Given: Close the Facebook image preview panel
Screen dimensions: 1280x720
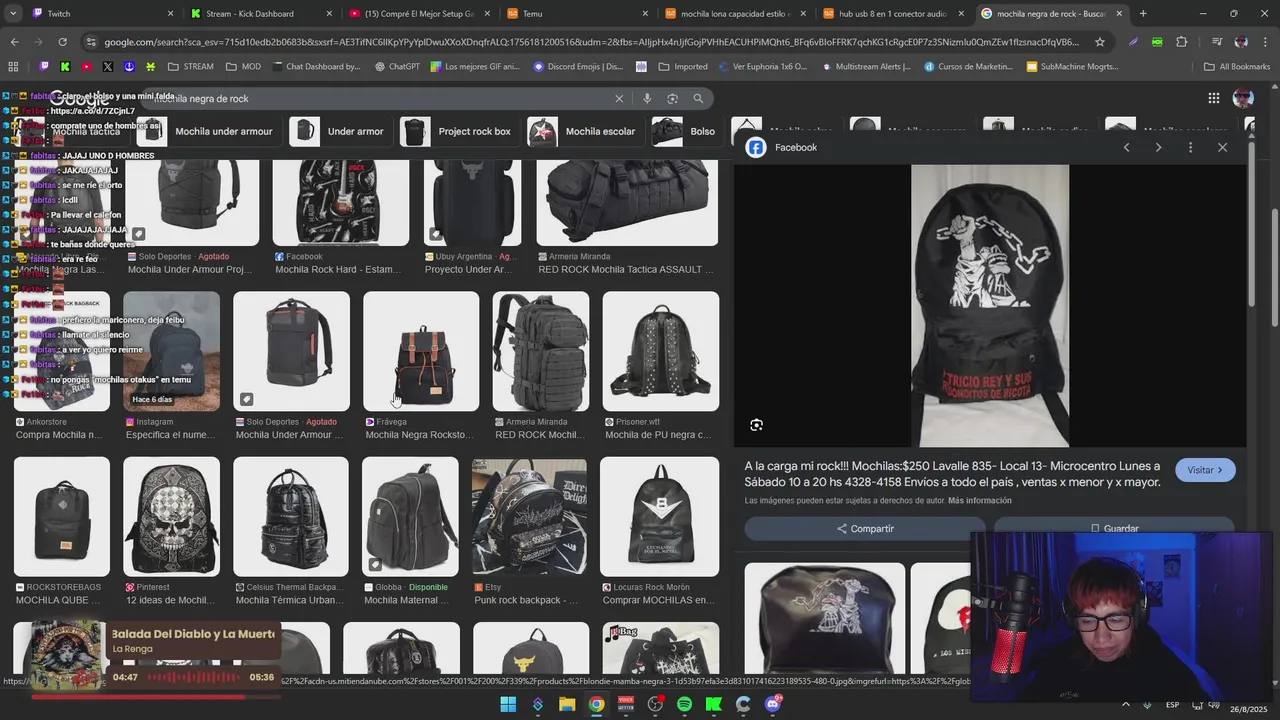Looking at the screenshot, I should (x=1222, y=147).
